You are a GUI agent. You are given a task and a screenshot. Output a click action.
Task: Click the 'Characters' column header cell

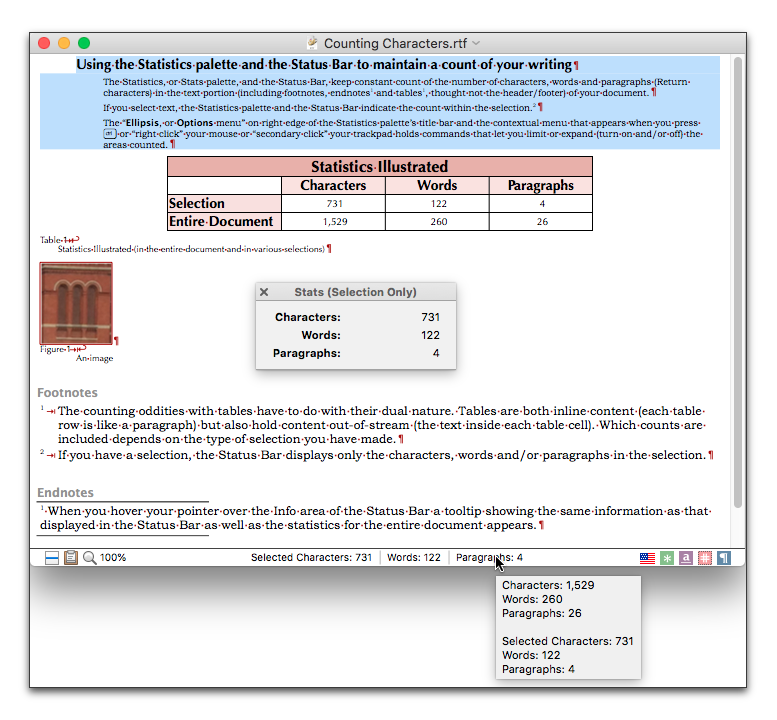coord(333,185)
